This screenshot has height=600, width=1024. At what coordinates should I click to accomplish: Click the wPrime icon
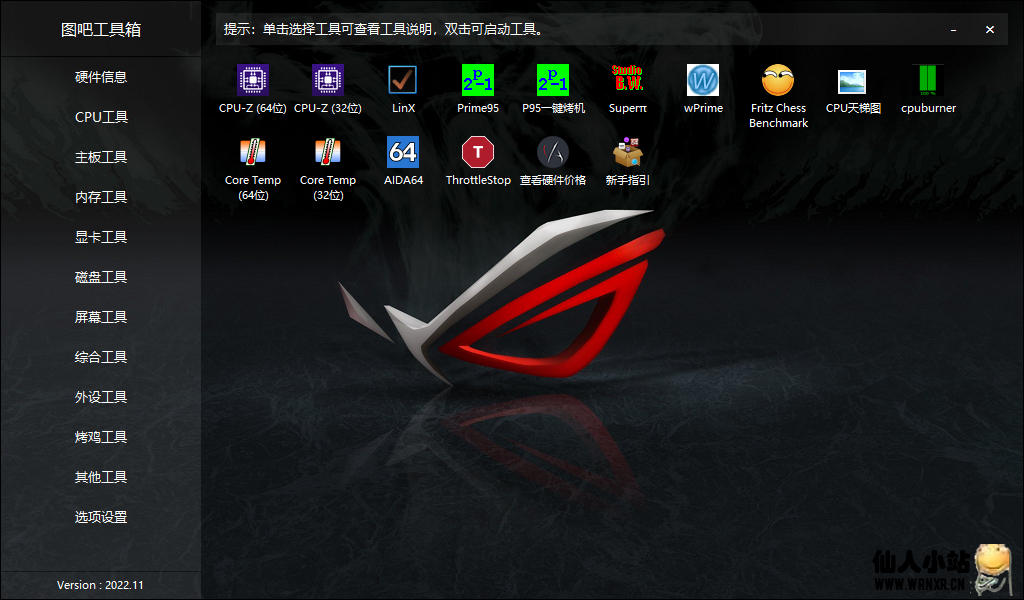[x=703, y=80]
